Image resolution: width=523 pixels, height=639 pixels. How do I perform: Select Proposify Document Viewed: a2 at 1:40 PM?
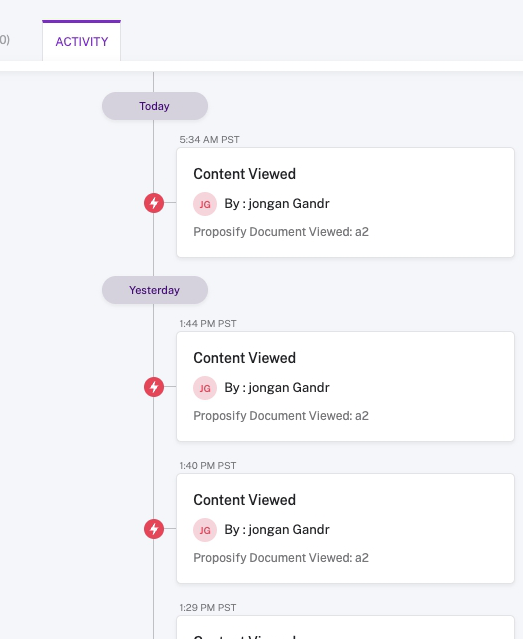coord(281,558)
